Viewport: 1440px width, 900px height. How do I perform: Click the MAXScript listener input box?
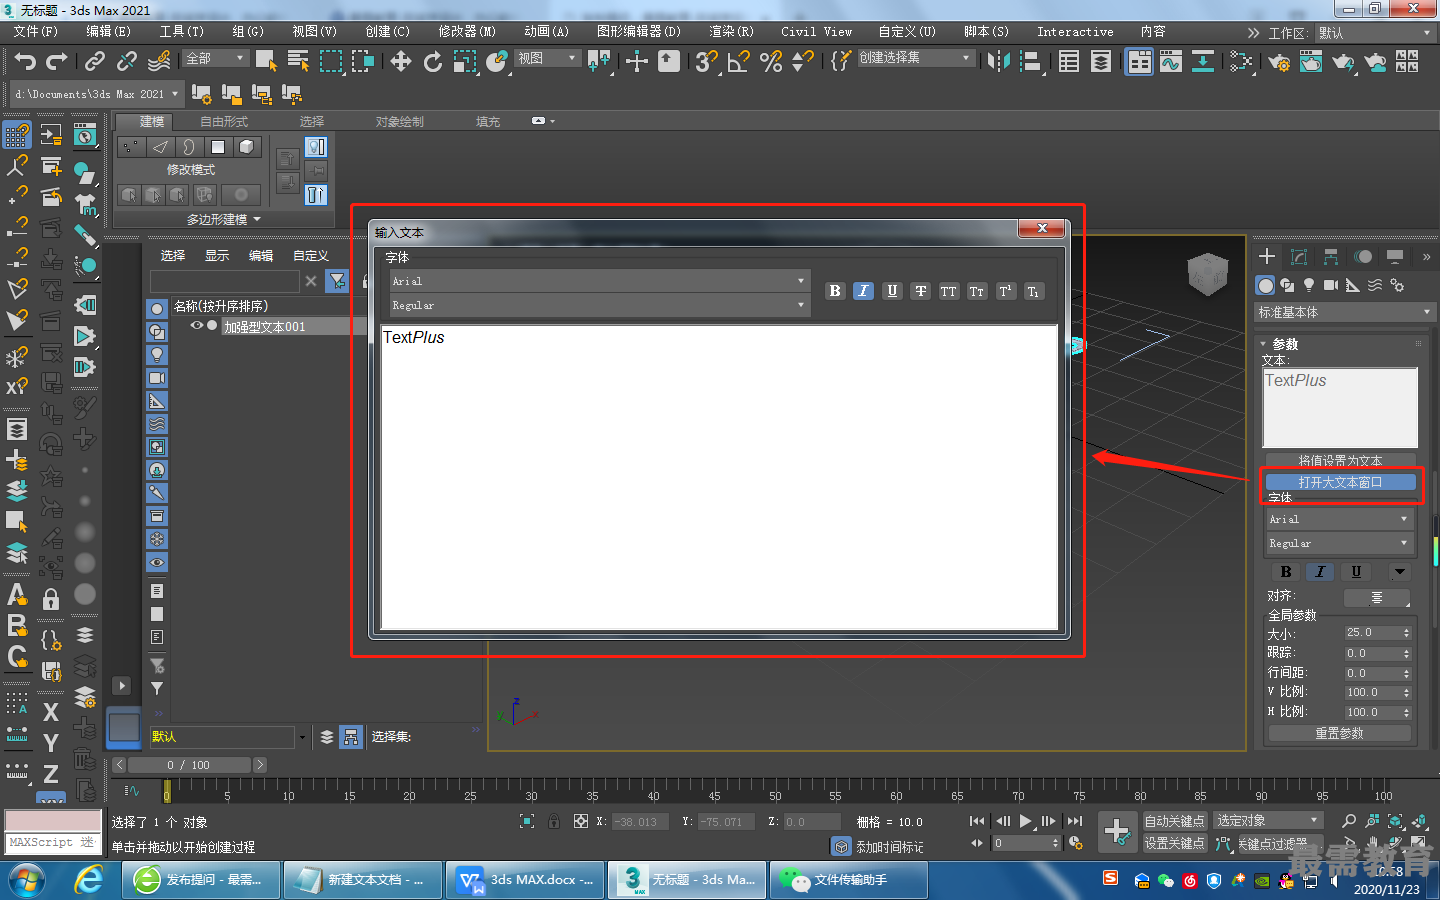click(x=53, y=842)
